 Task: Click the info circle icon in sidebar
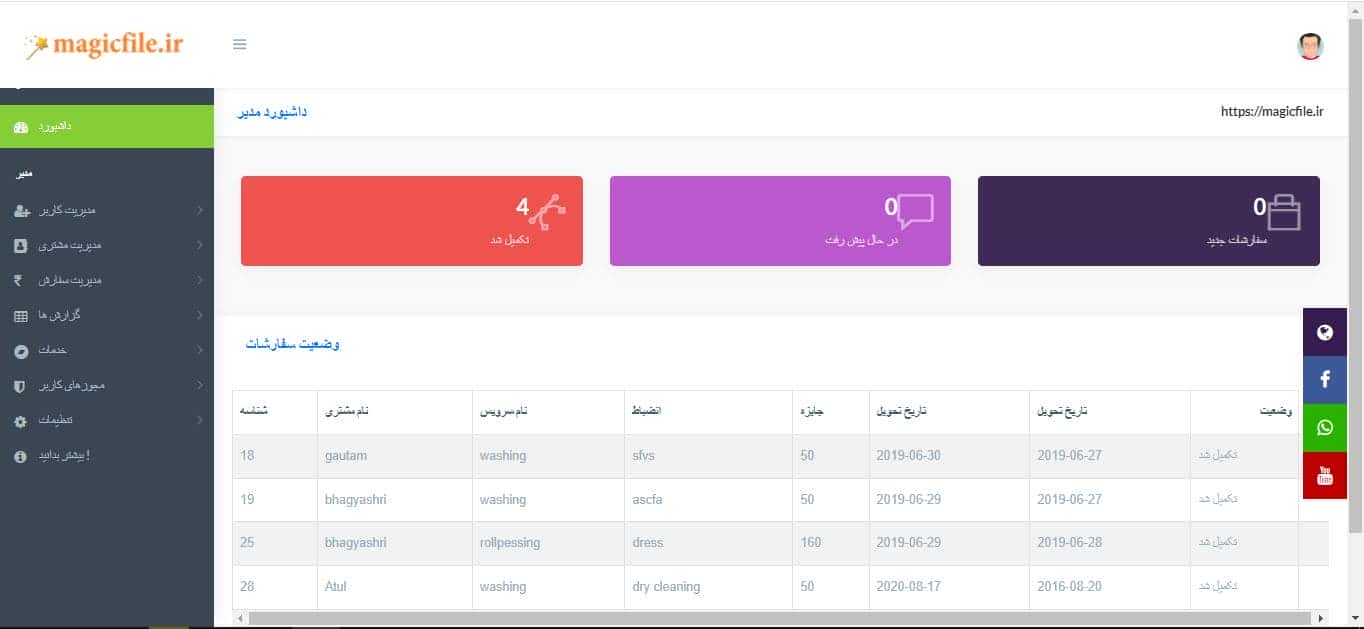tap(21, 456)
